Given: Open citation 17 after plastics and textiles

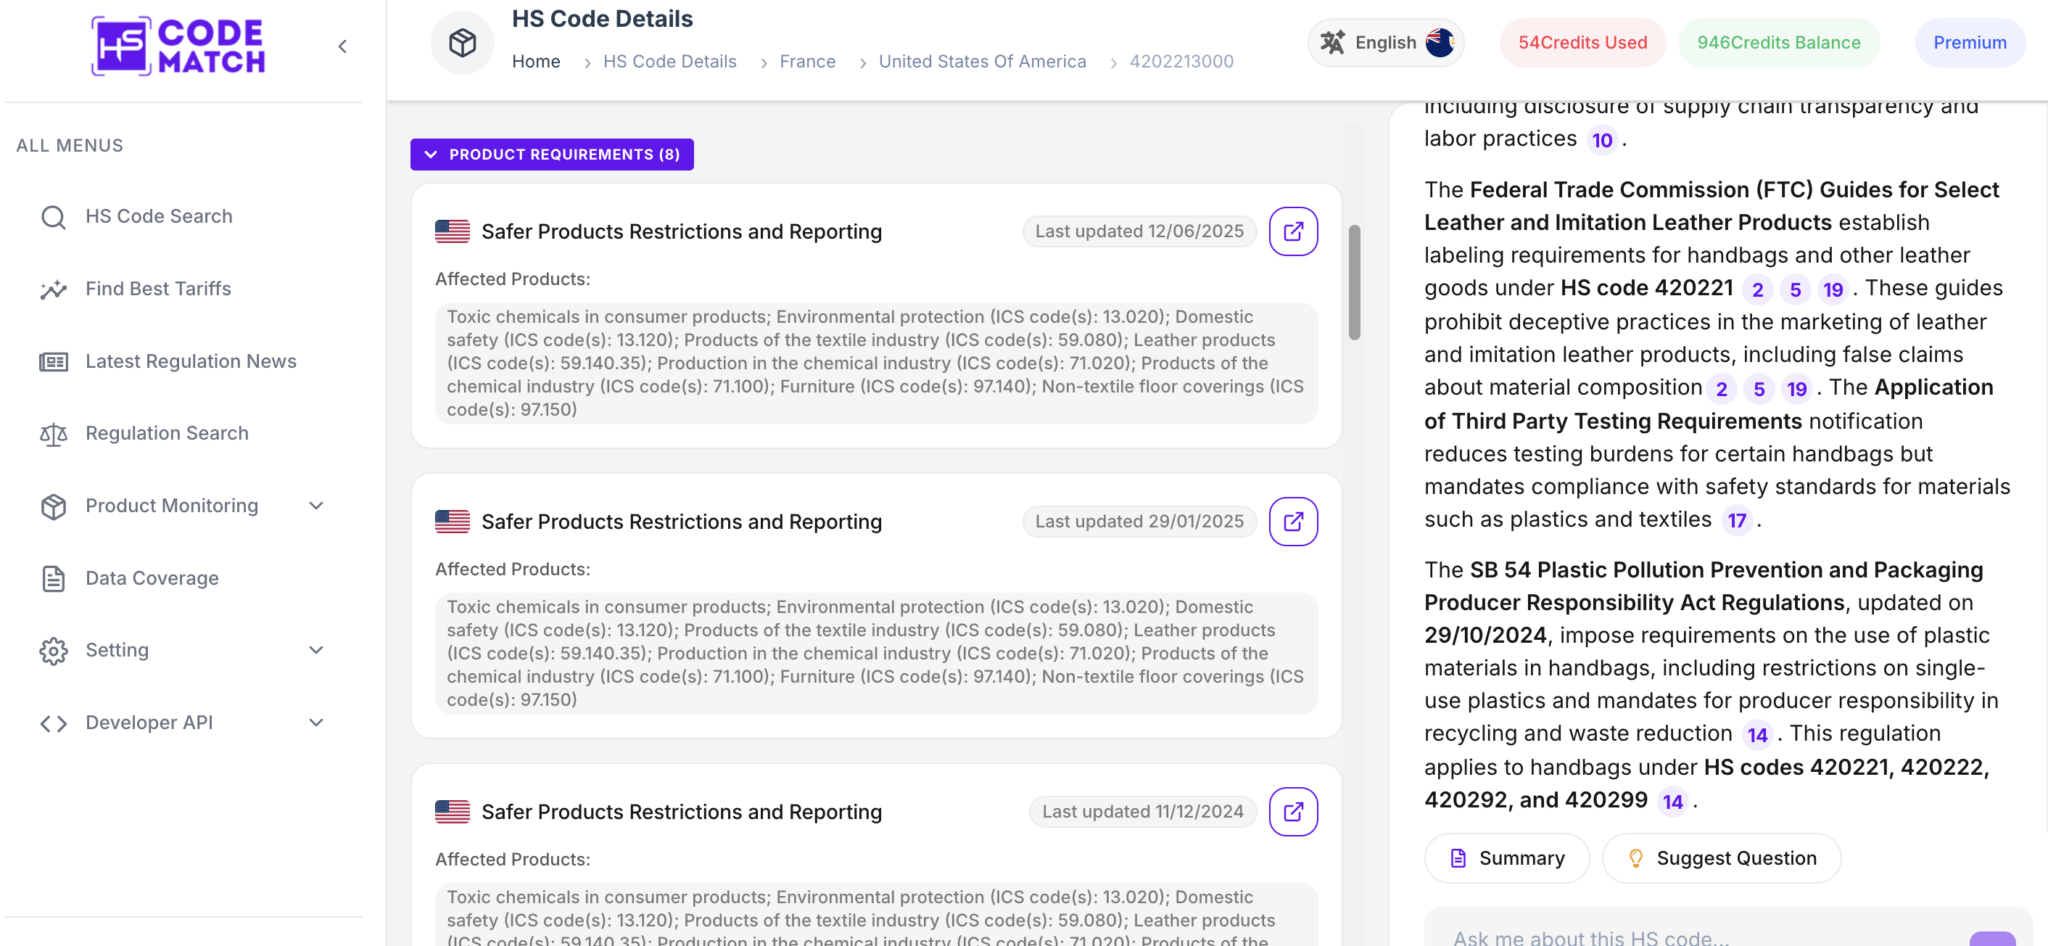Looking at the screenshot, I should pos(1737,521).
